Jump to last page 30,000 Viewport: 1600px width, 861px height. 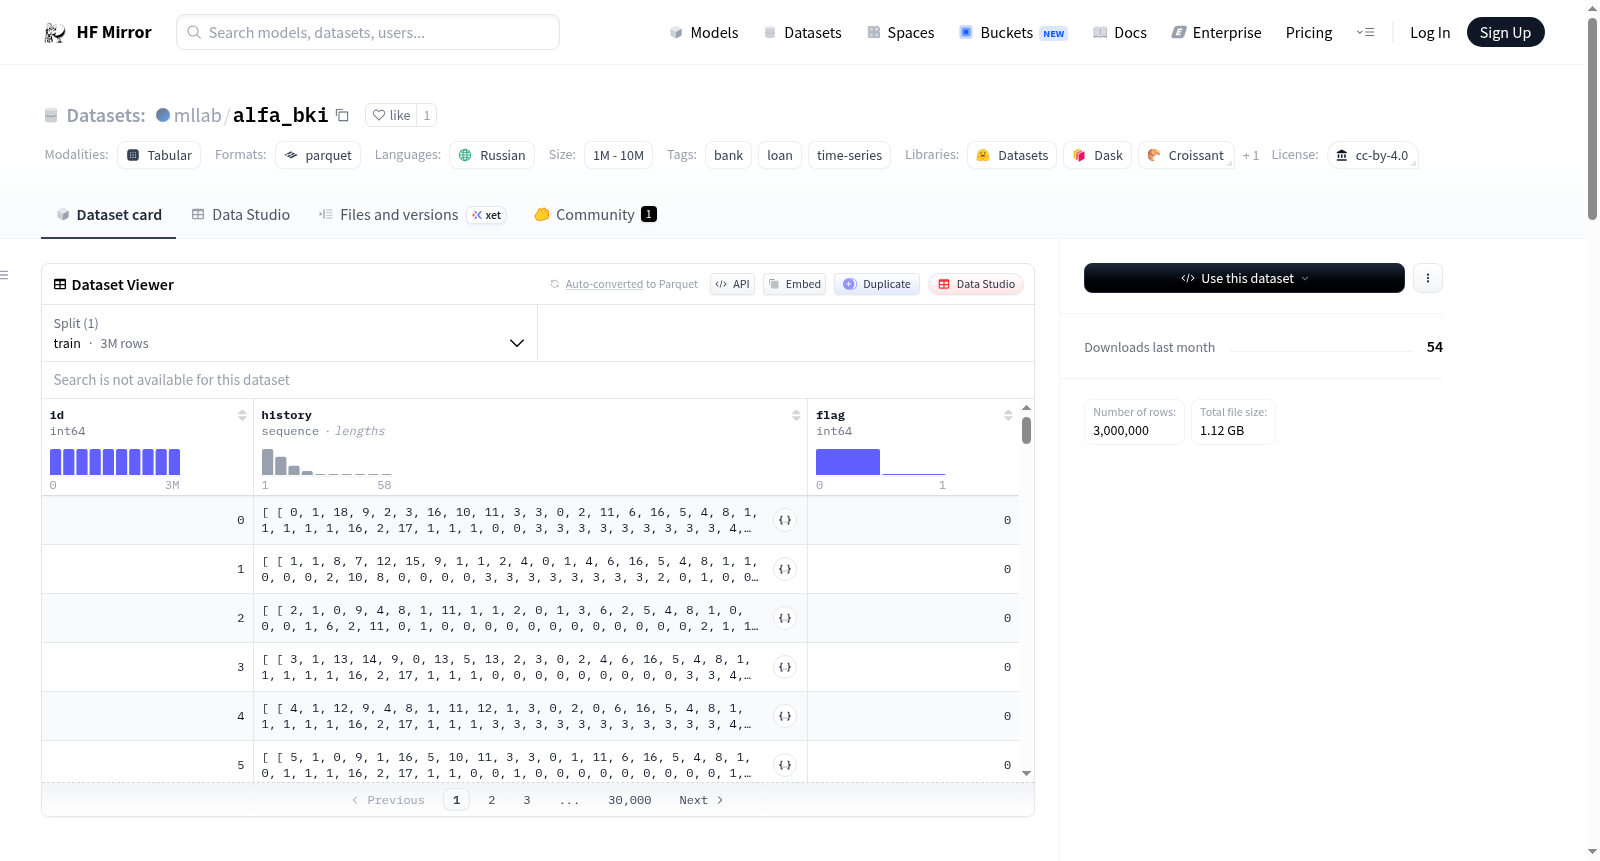[x=630, y=800]
